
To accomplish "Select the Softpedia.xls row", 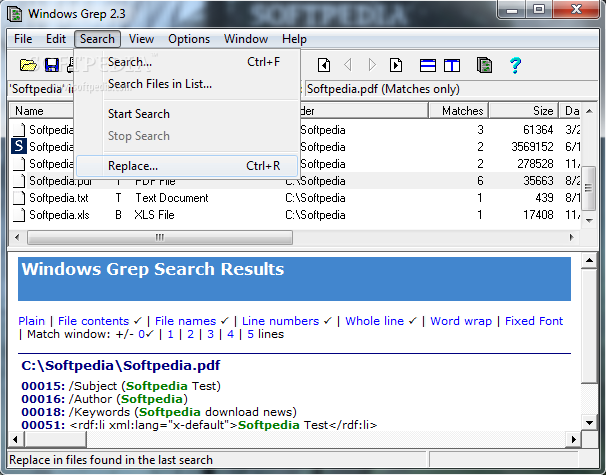I will [296, 215].
